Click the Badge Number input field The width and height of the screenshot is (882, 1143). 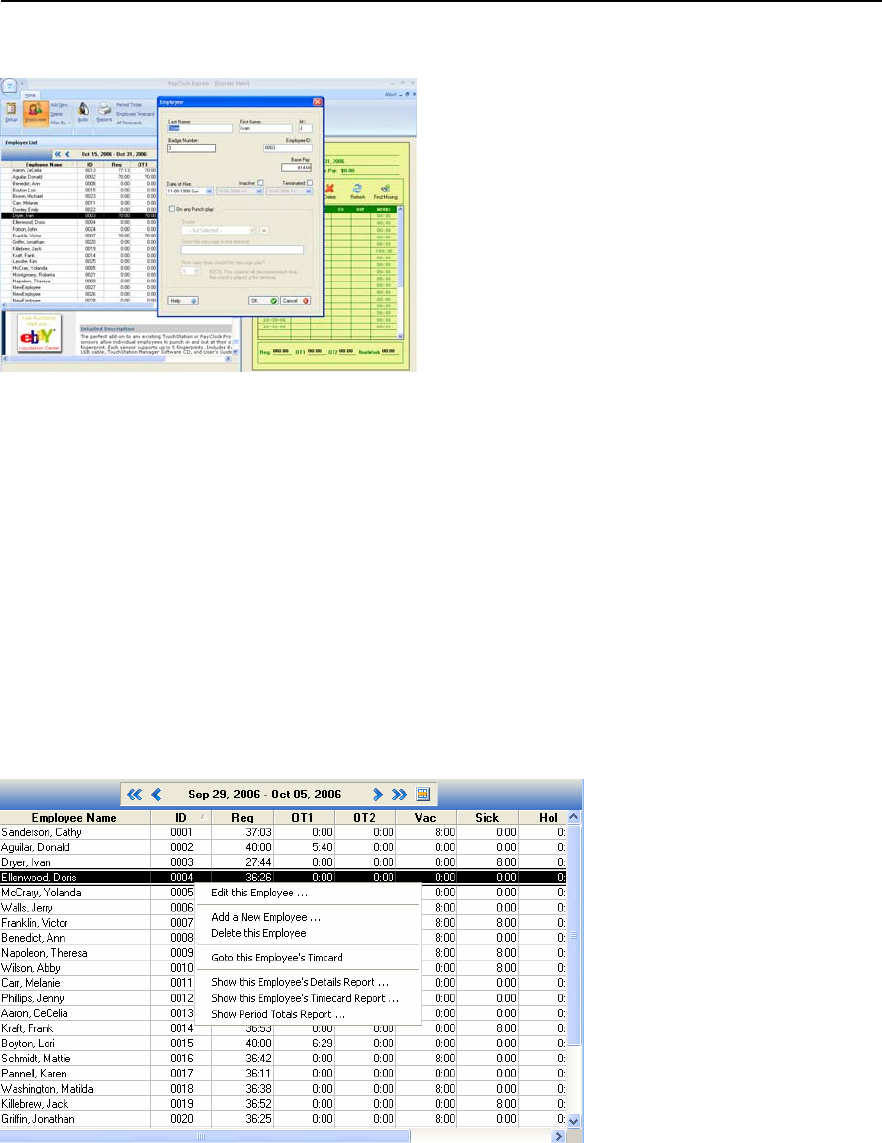coord(192,148)
